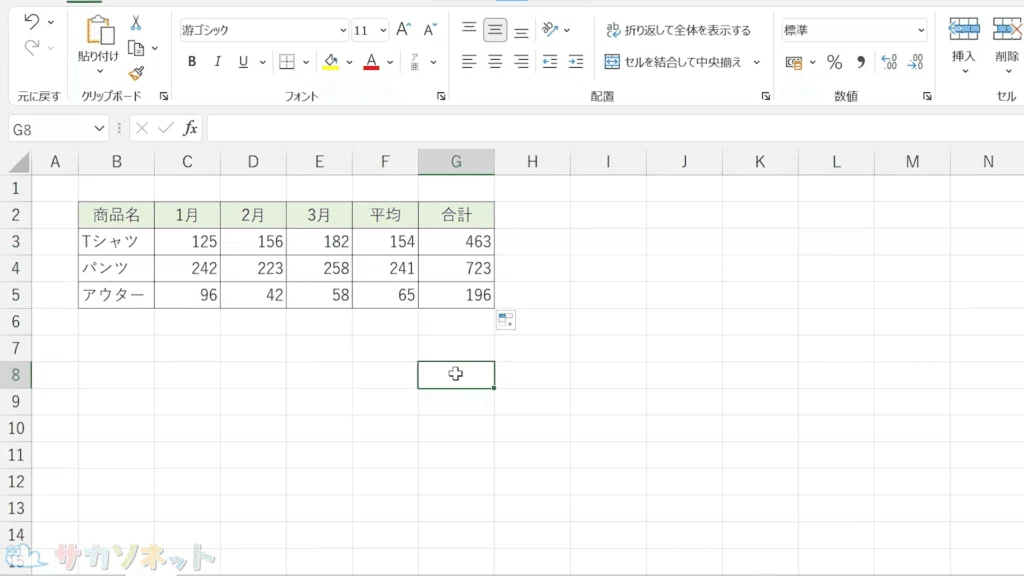Center text horizontally
Viewport: 1024px width, 576px height.
pyautogui.click(x=495, y=61)
